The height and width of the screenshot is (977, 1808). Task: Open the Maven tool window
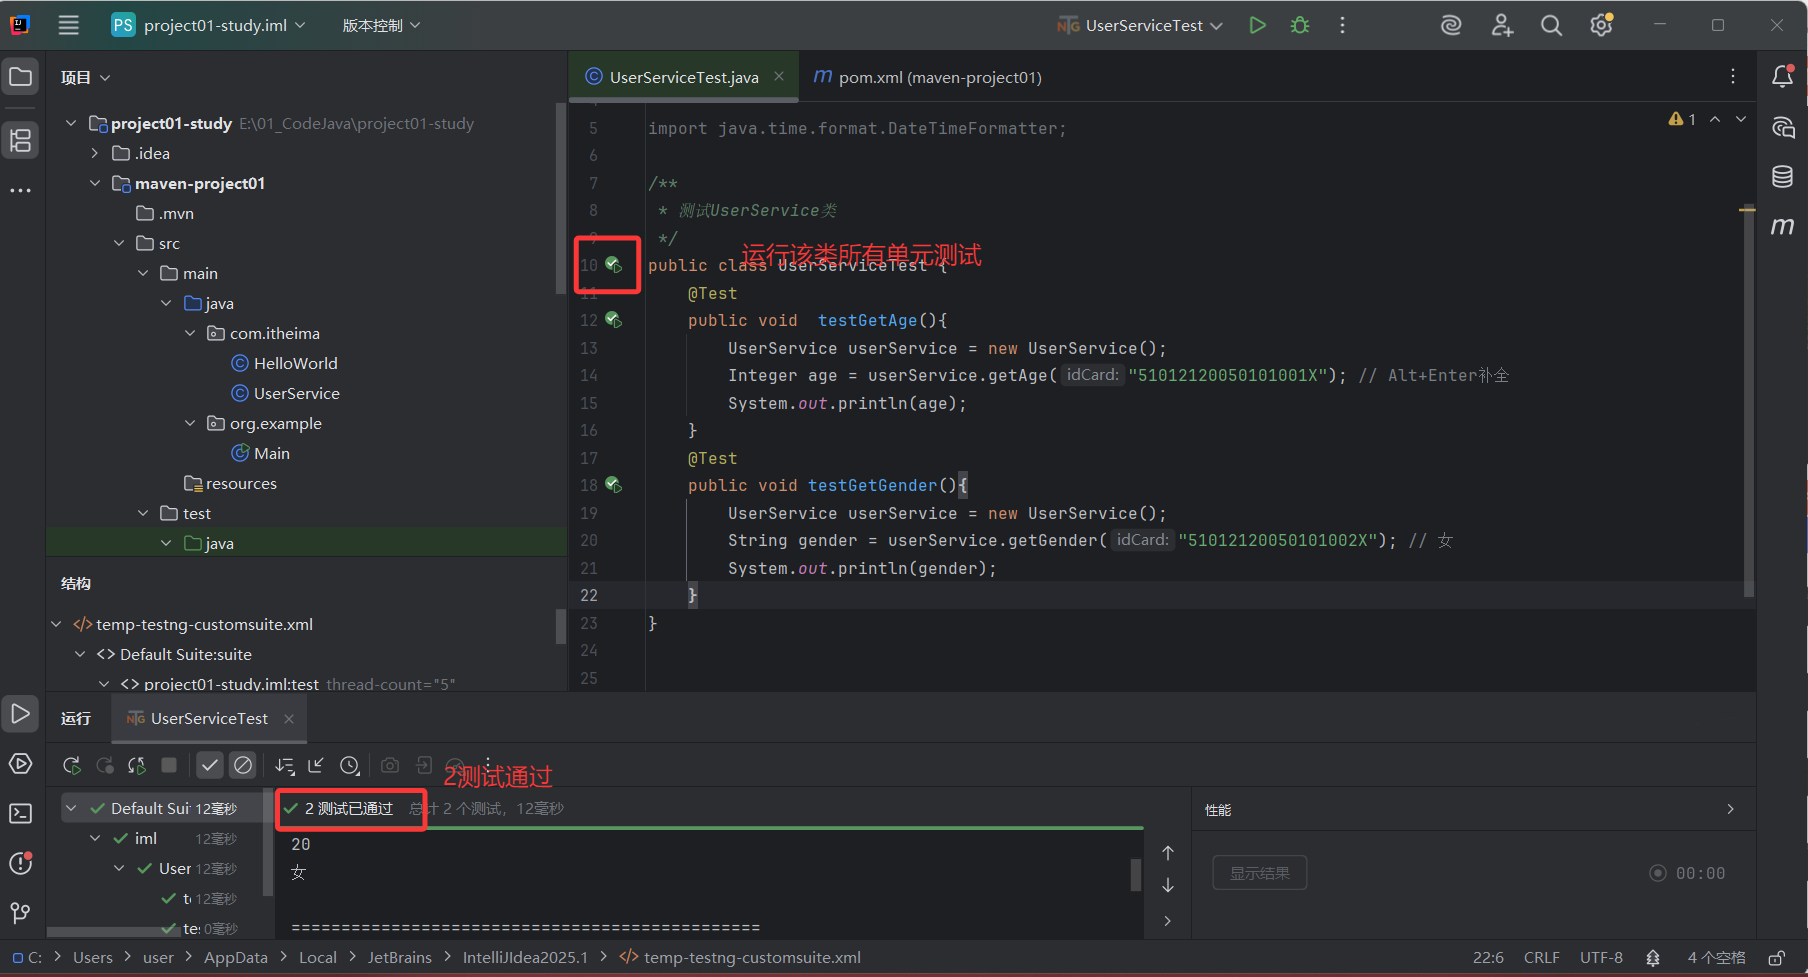pyautogui.click(x=1782, y=226)
